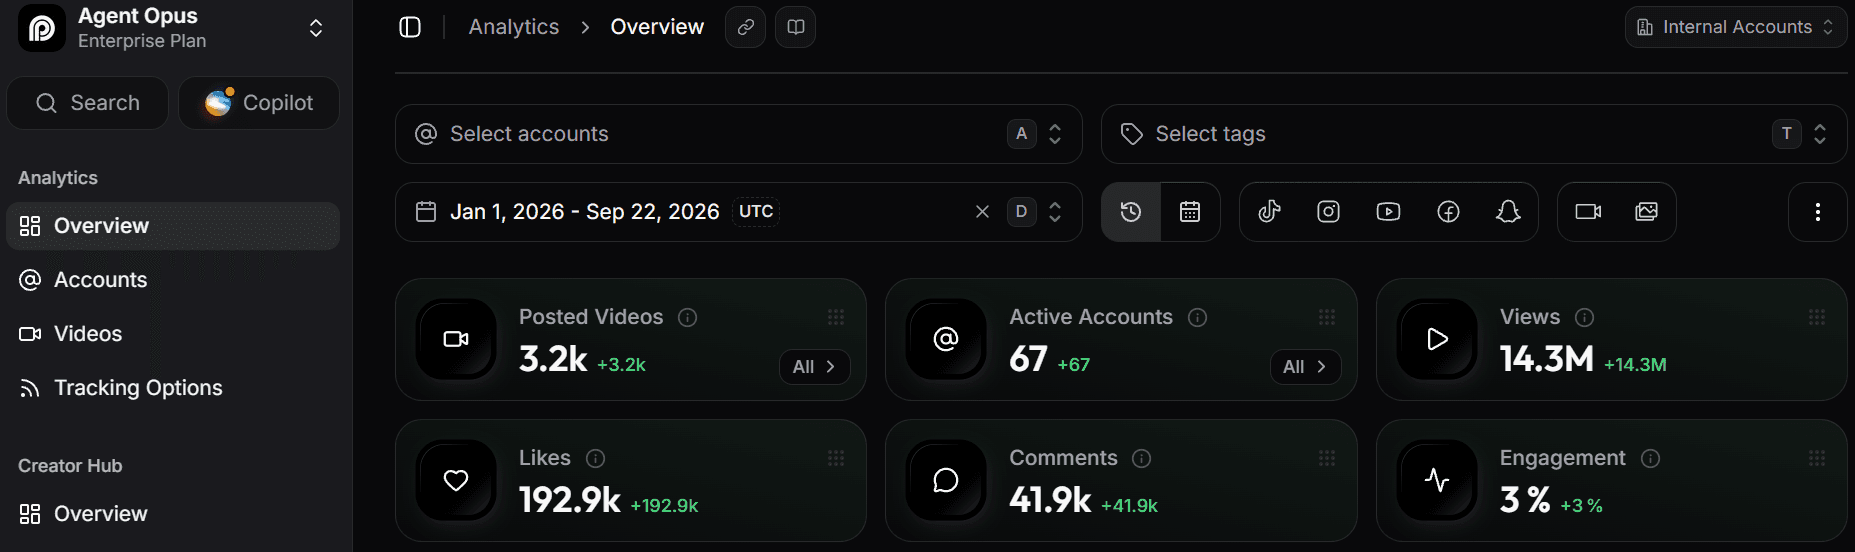The width and height of the screenshot is (1855, 552).
Task: Switch to calendar date mode
Action: (1190, 212)
